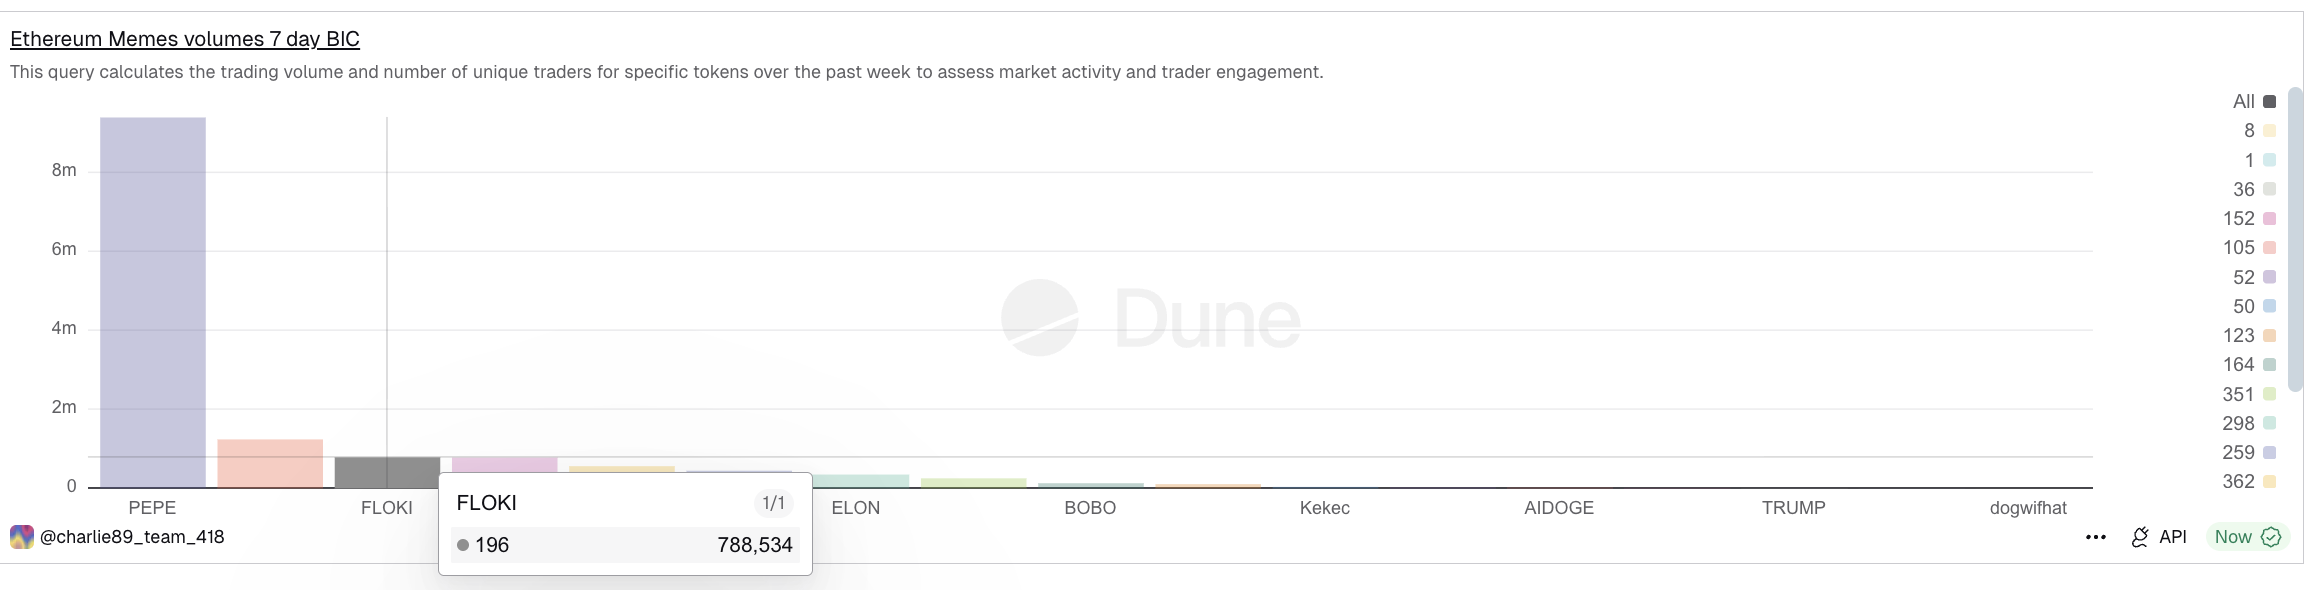Toggle visibility of the 52 series
The image size is (2306, 590).
coord(2271,276)
